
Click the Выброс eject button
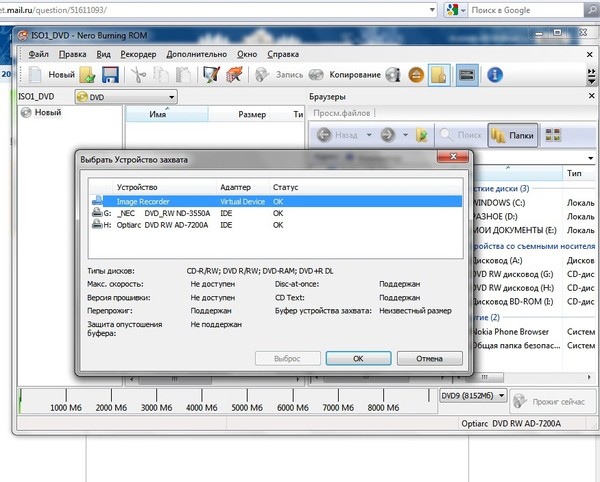287,358
